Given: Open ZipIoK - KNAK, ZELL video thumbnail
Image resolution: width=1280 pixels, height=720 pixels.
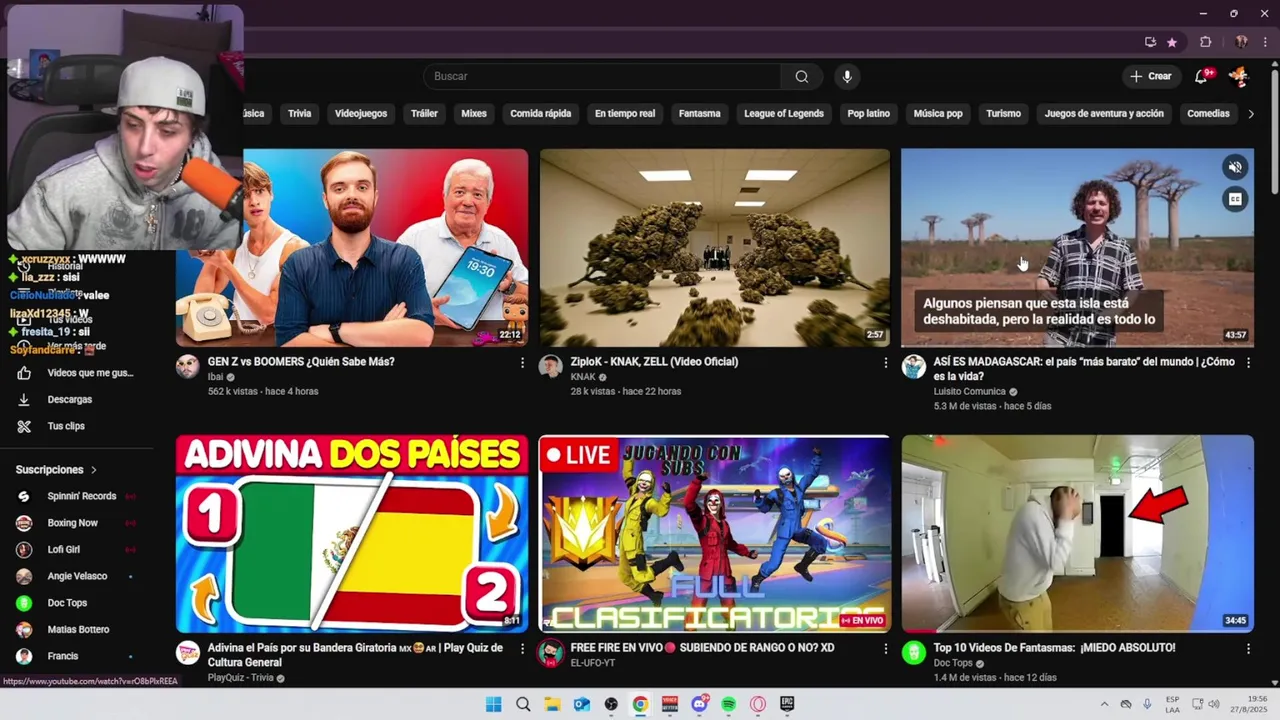Looking at the screenshot, I should [x=715, y=248].
